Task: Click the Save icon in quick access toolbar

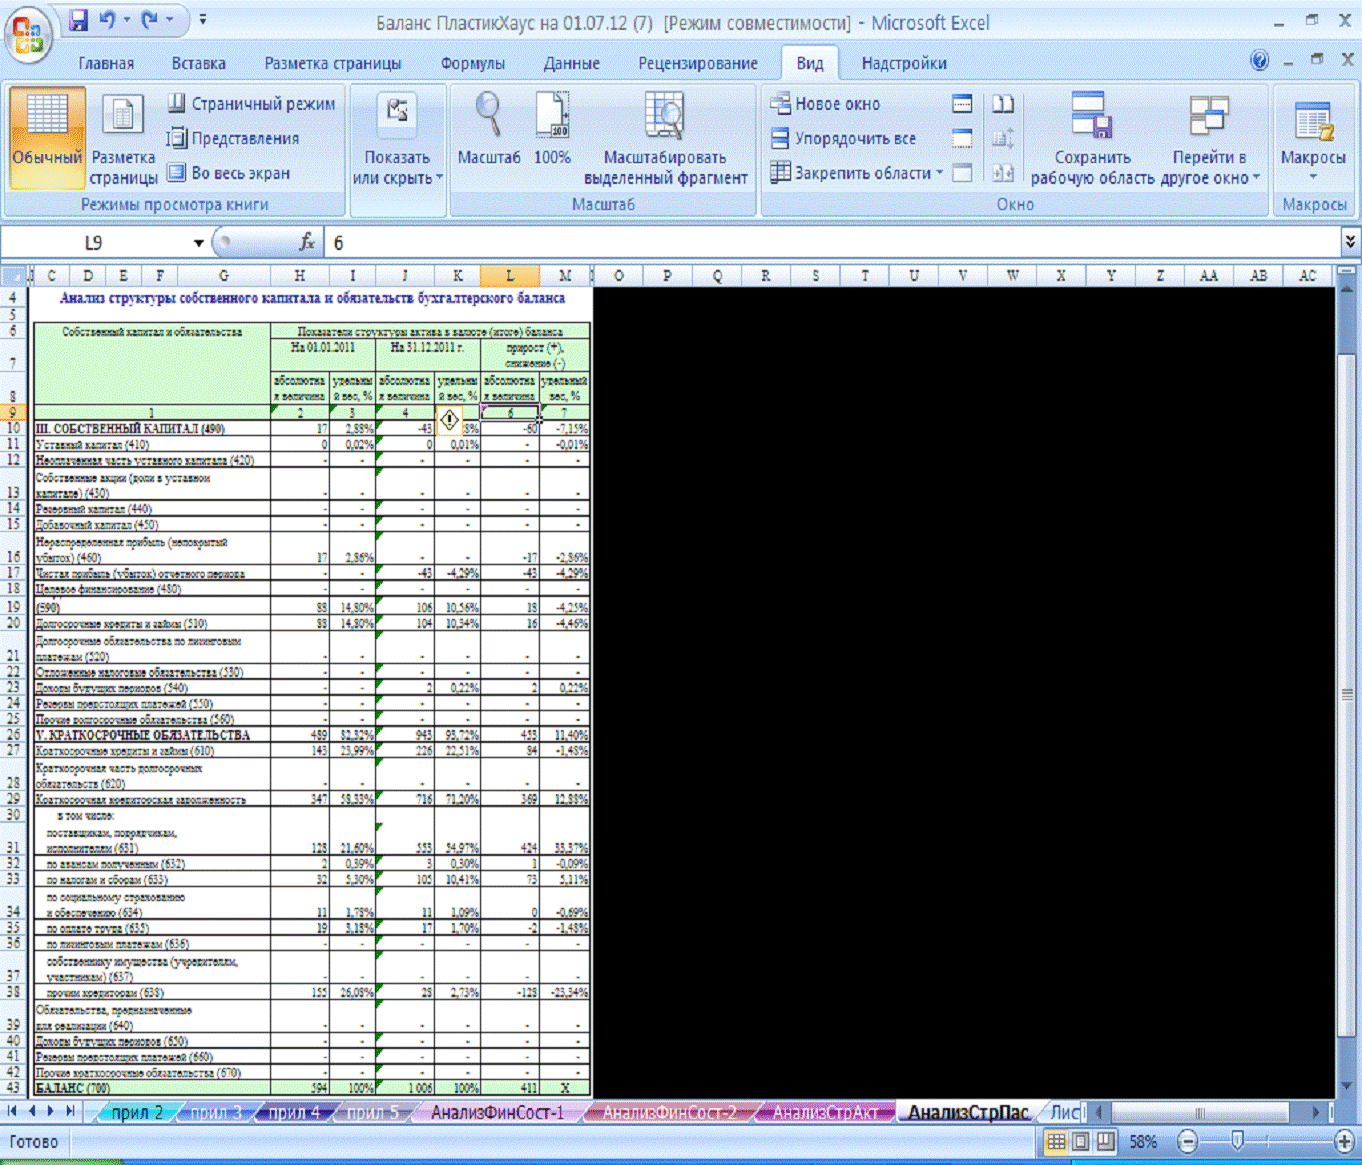Action: (79, 20)
